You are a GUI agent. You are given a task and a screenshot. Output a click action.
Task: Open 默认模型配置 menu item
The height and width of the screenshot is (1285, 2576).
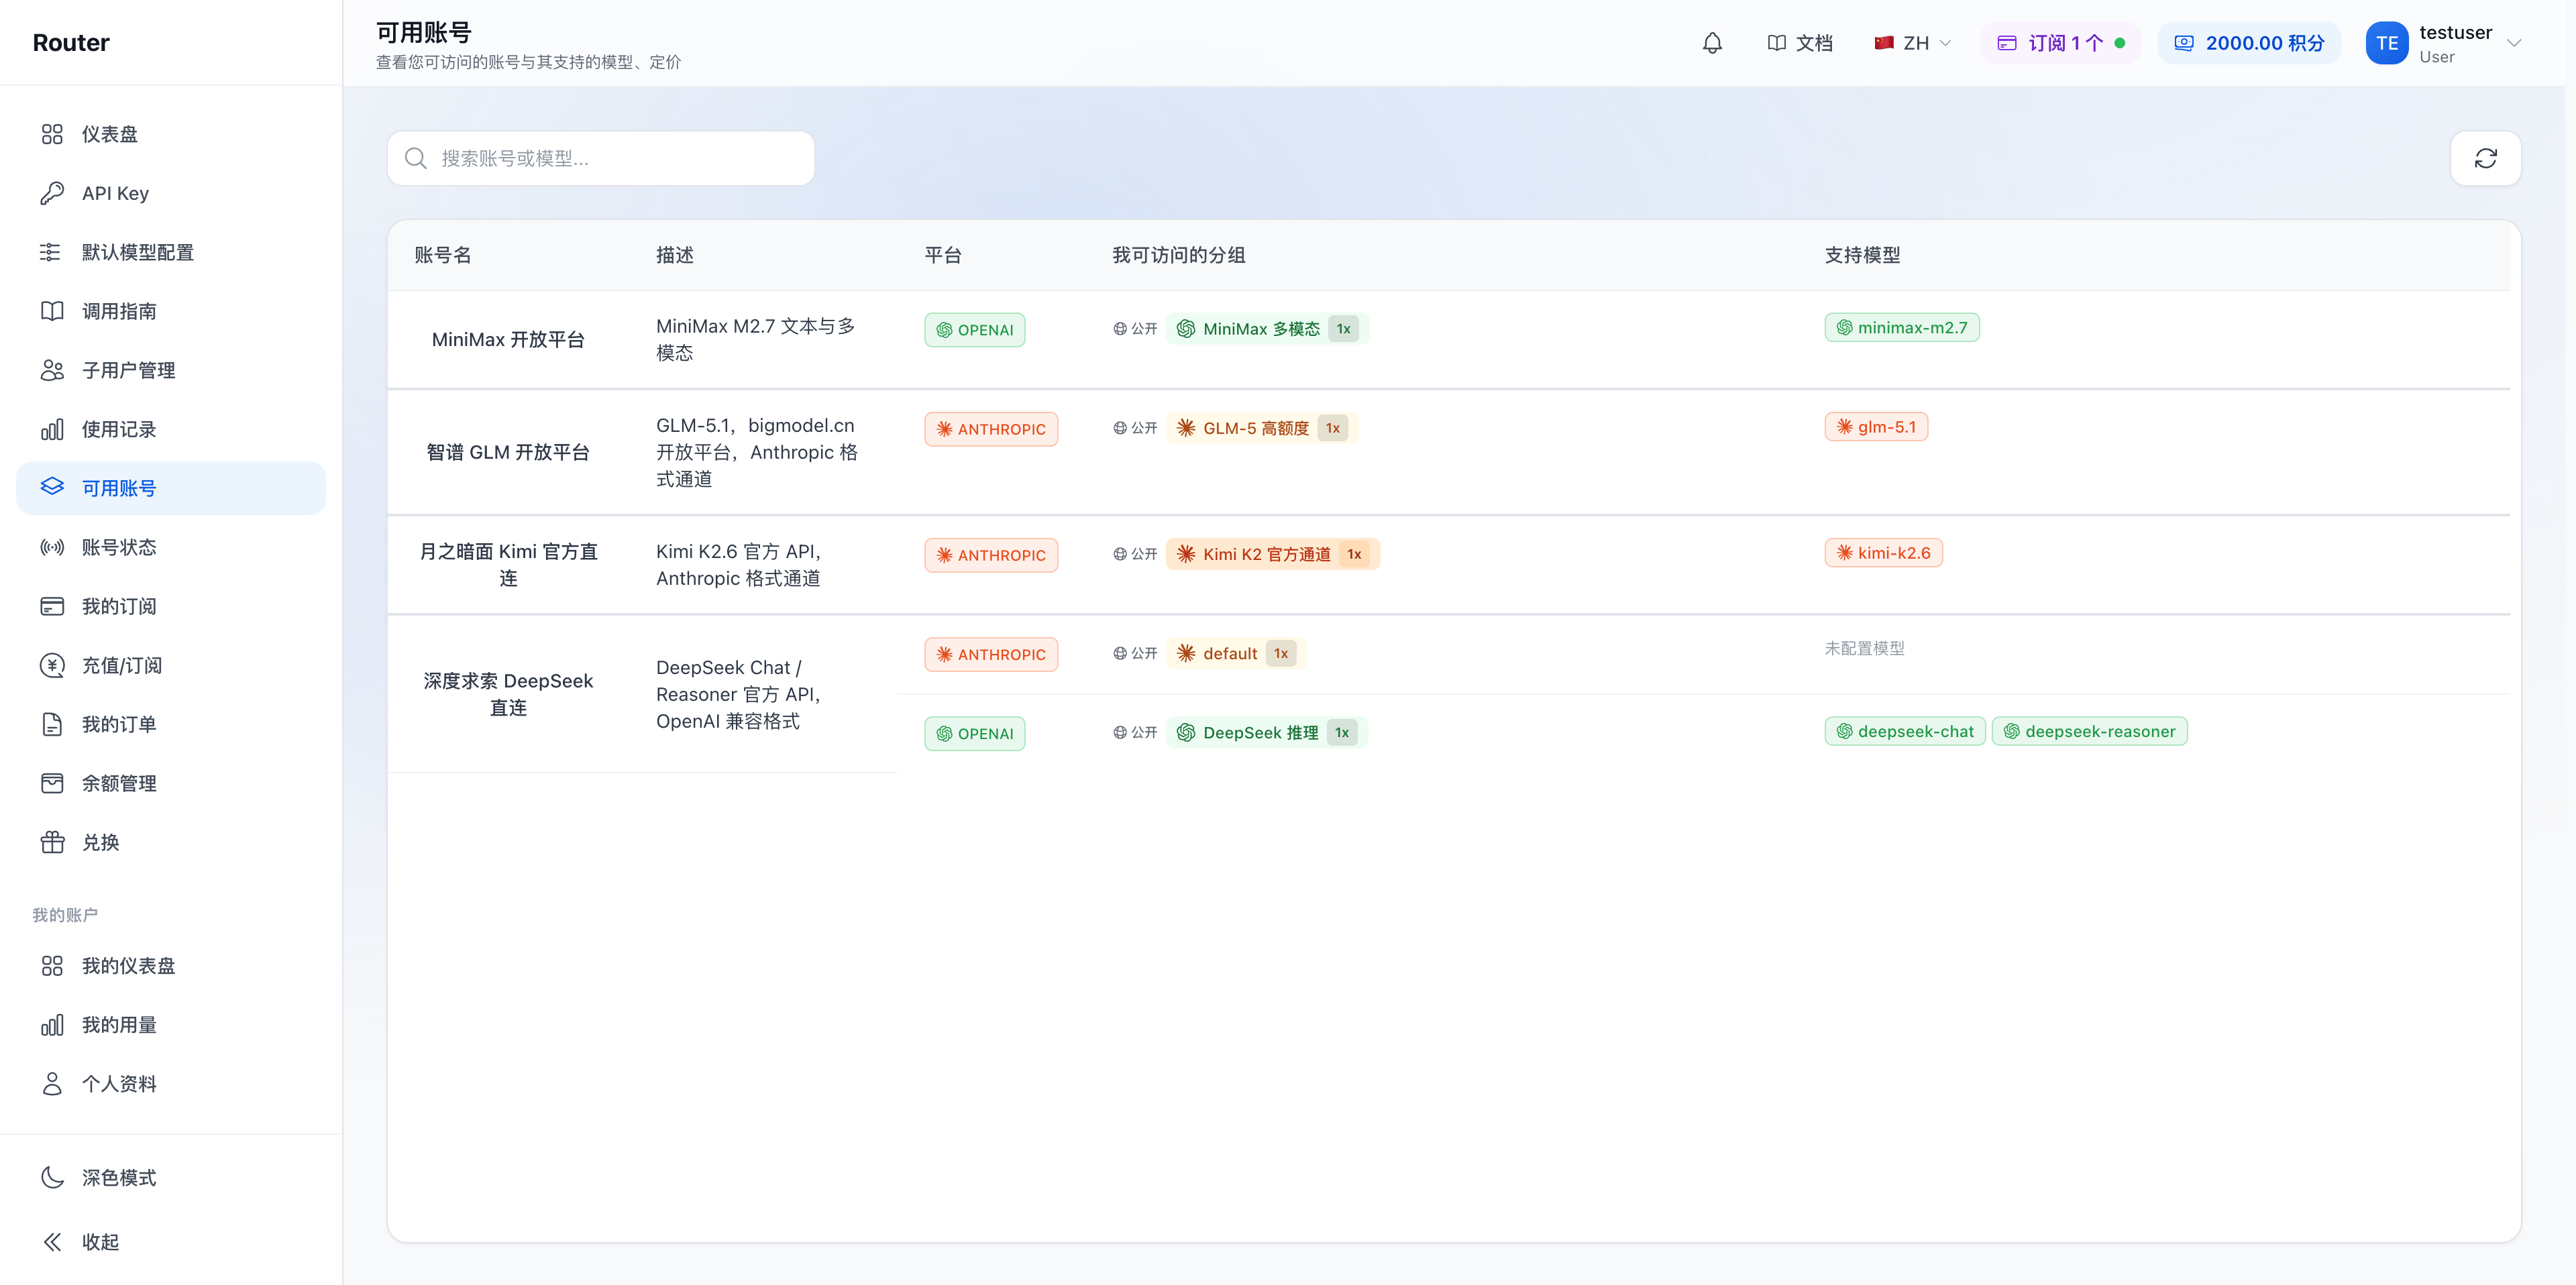(171, 252)
